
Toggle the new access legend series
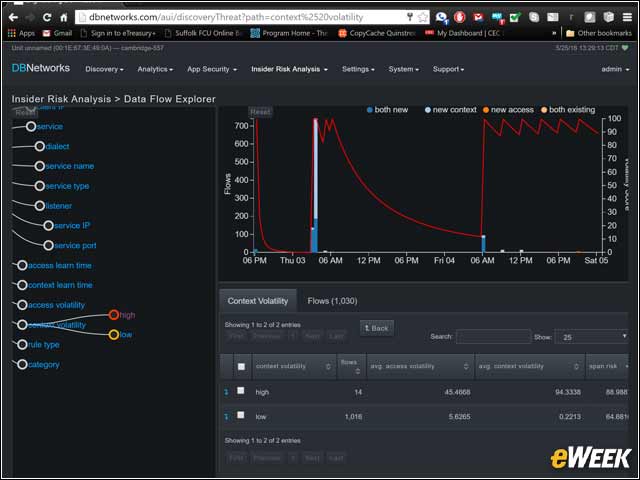(508, 110)
